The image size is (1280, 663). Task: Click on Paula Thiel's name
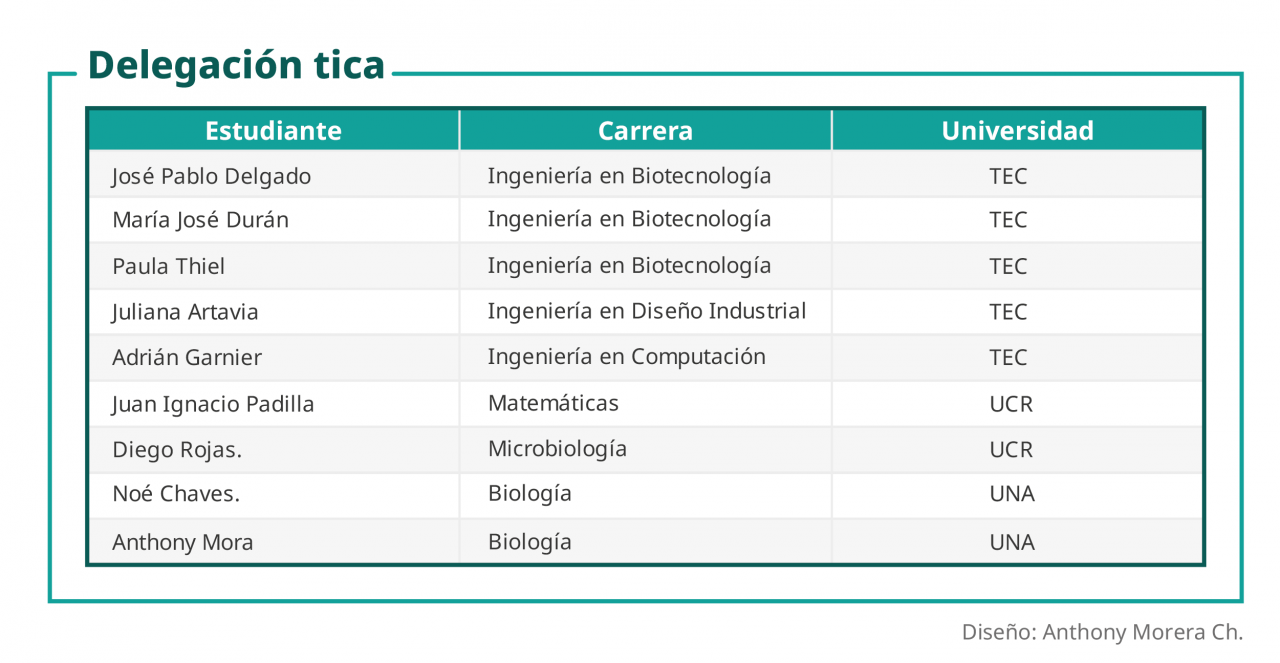(168, 267)
